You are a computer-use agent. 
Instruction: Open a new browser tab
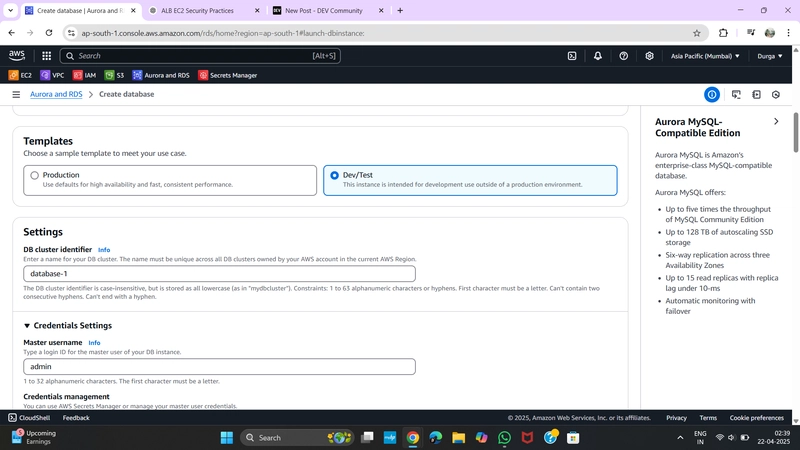click(x=400, y=10)
